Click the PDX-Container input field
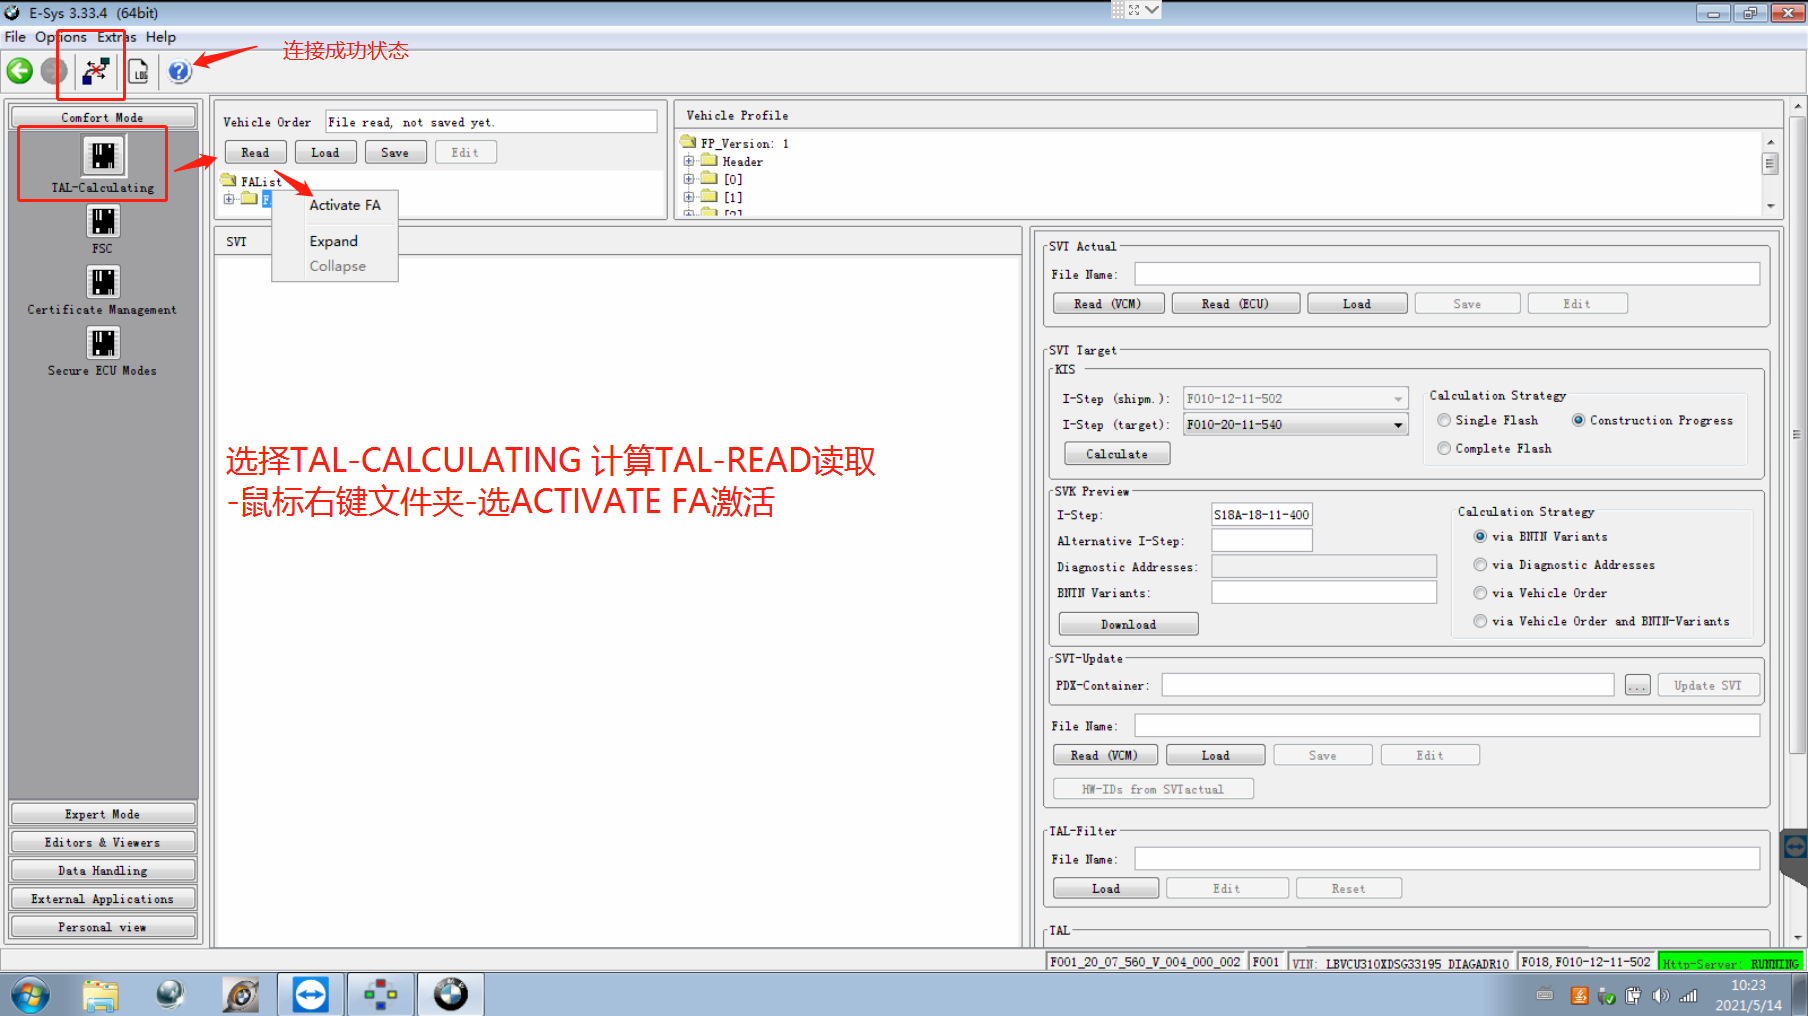Viewport: 1808px width, 1016px height. tap(1388, 685)
